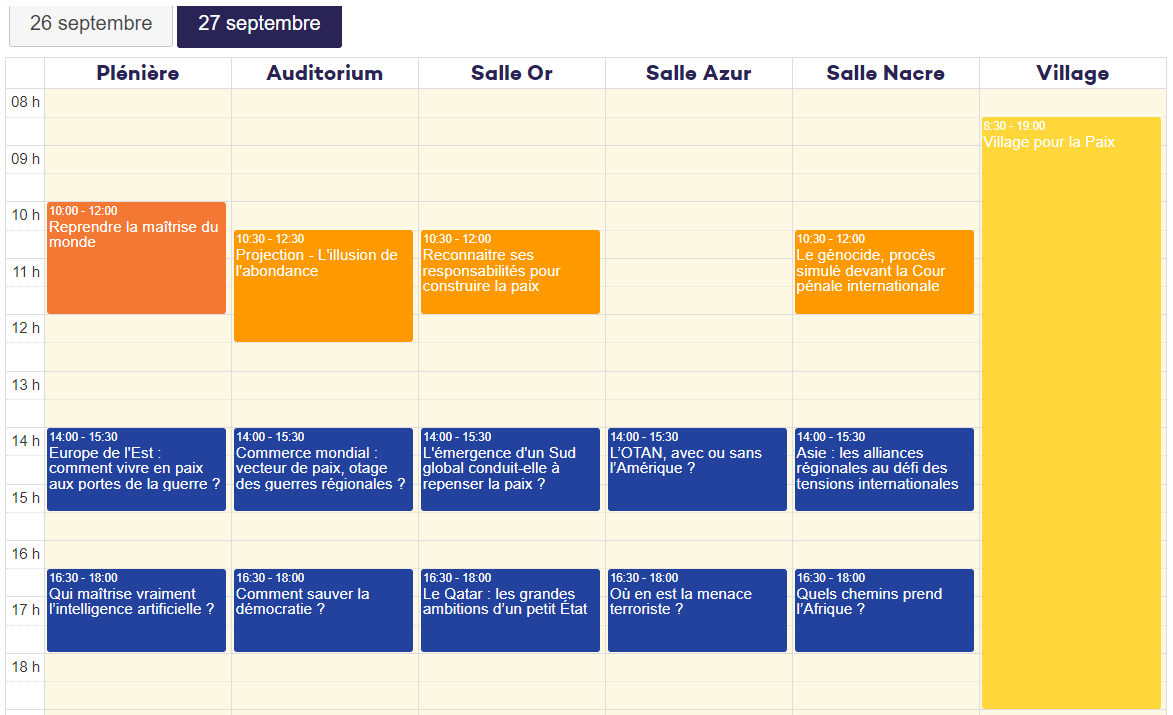Select Asie : les alliances régionales session
This screenshot has height=715, width=1173.
(884, 469)
